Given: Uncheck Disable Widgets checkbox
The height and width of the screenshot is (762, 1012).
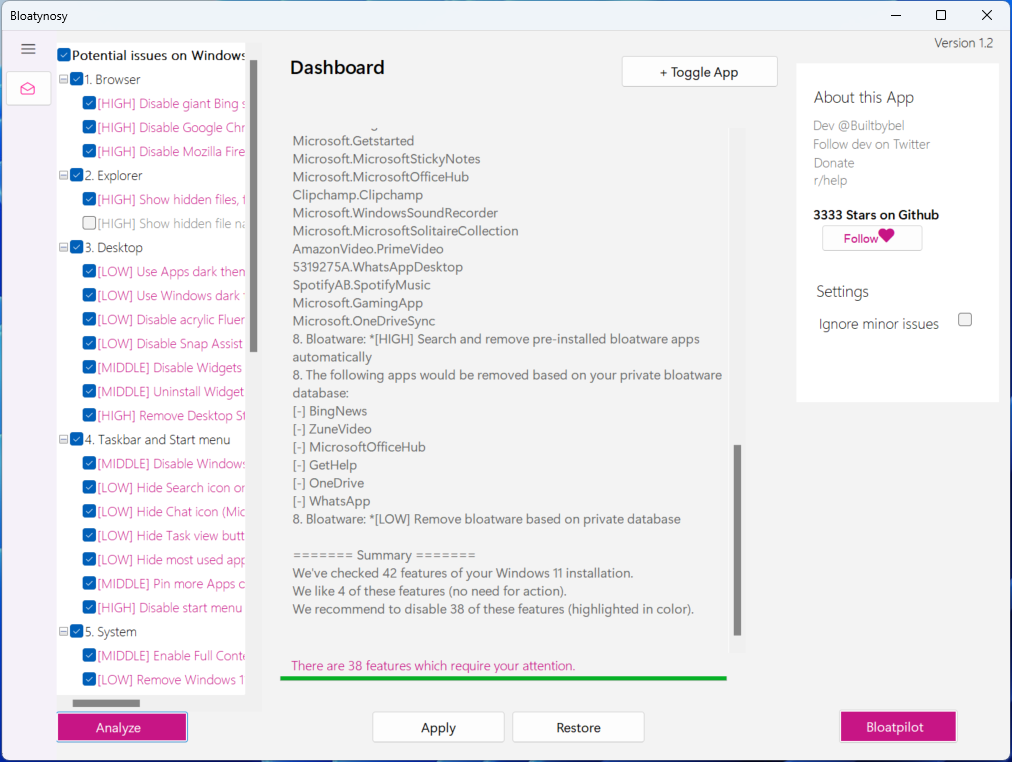Looking at the screenshot, I should click(x=90, y=367).
